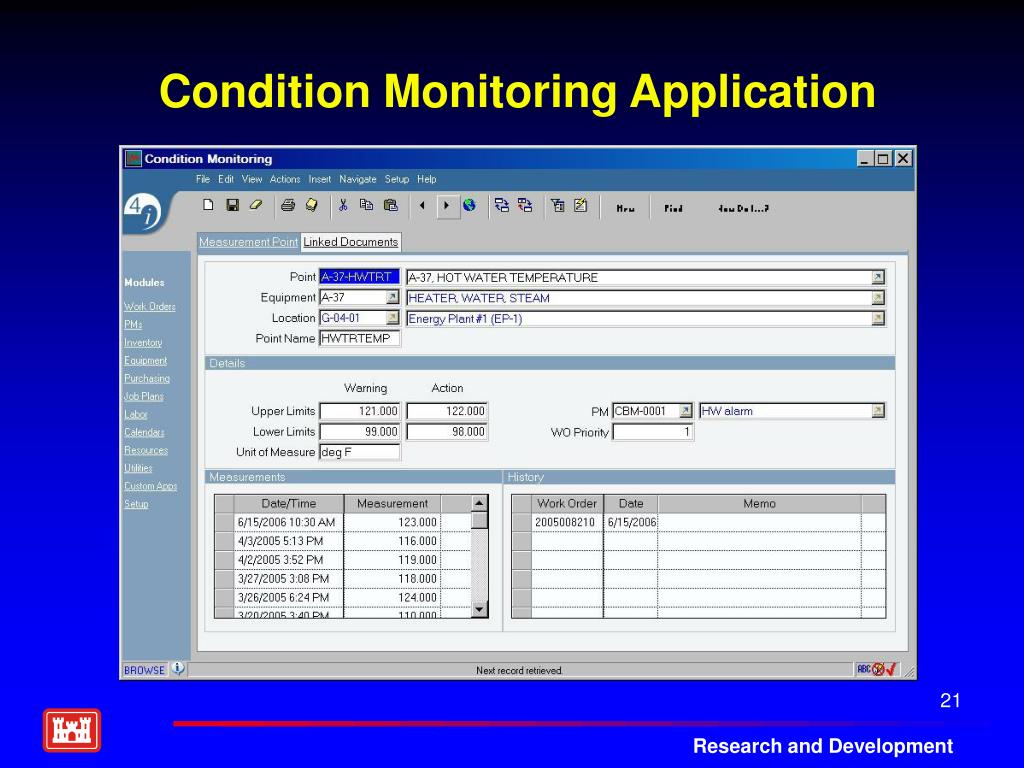Open the Insert menu
The width and height of the screenshot is (1024, 768).
(x=319, y=179)
